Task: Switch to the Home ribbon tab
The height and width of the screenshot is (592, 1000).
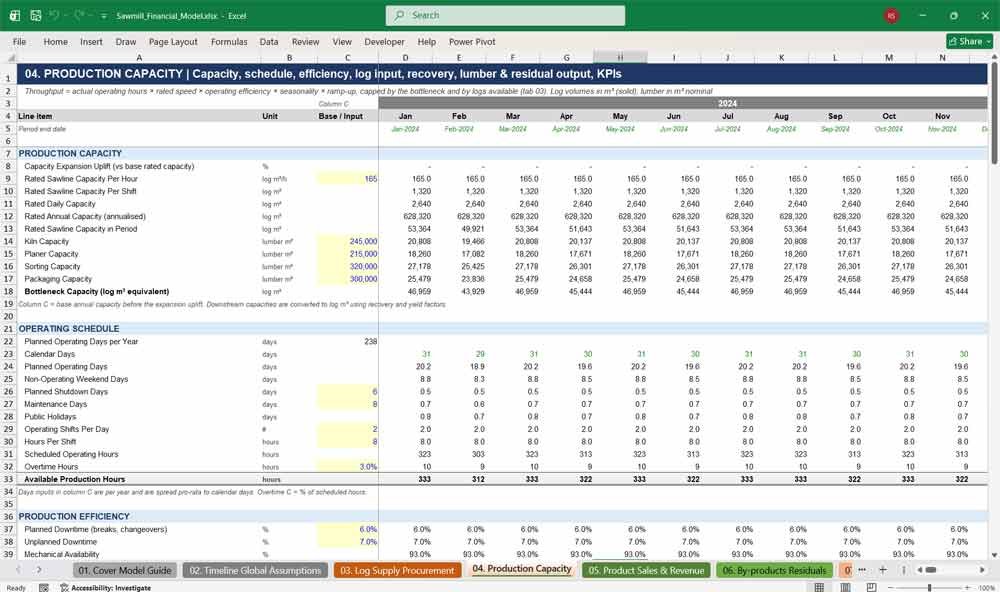Action: click(55, 41)
